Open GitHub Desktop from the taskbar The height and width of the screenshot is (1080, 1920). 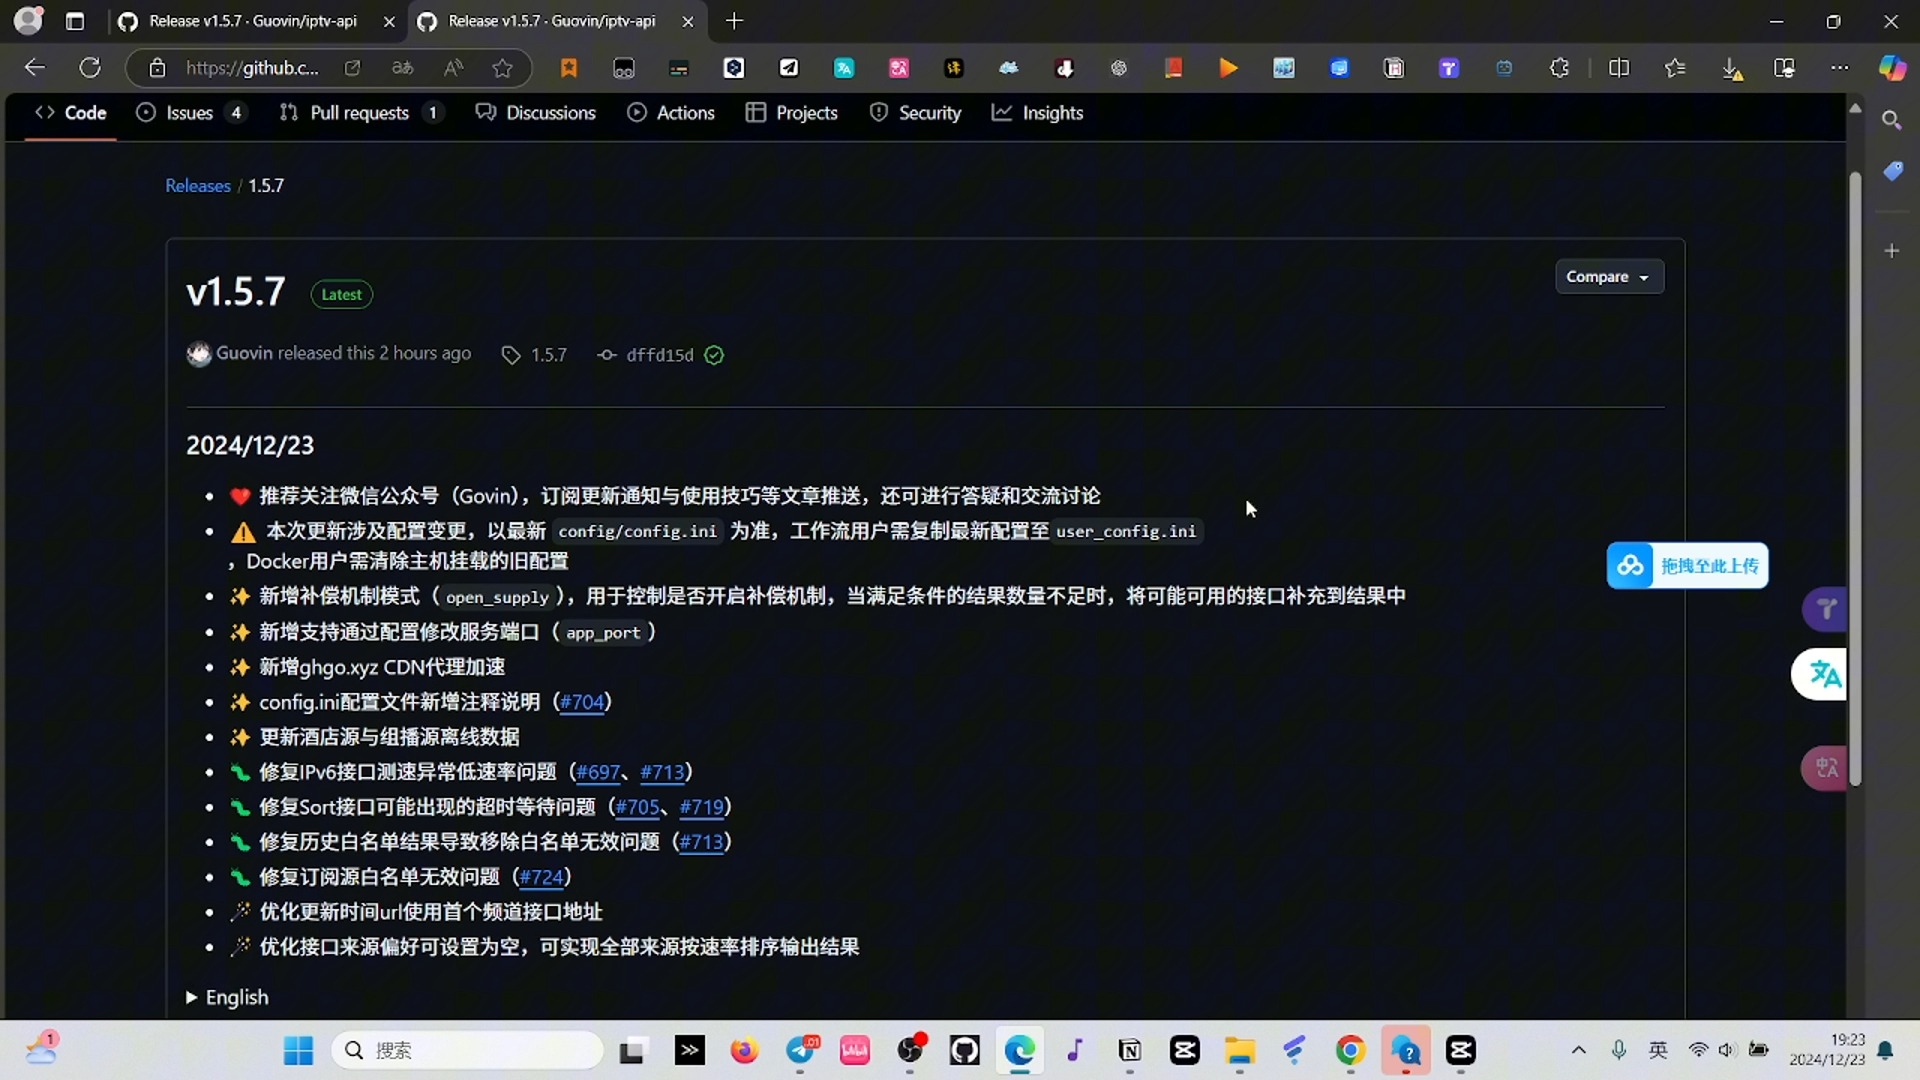pyautogui.click(x=965, y=1050)
